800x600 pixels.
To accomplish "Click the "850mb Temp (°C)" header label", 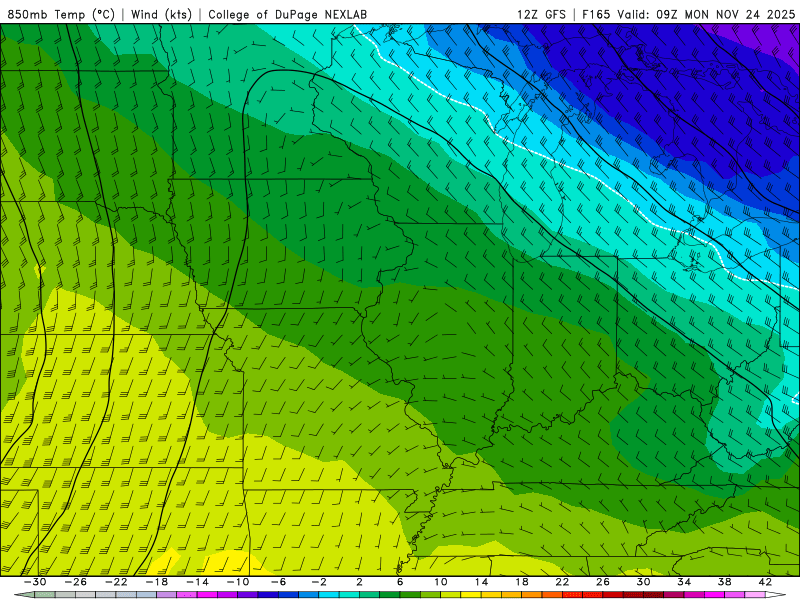I will tap(61, 14).
